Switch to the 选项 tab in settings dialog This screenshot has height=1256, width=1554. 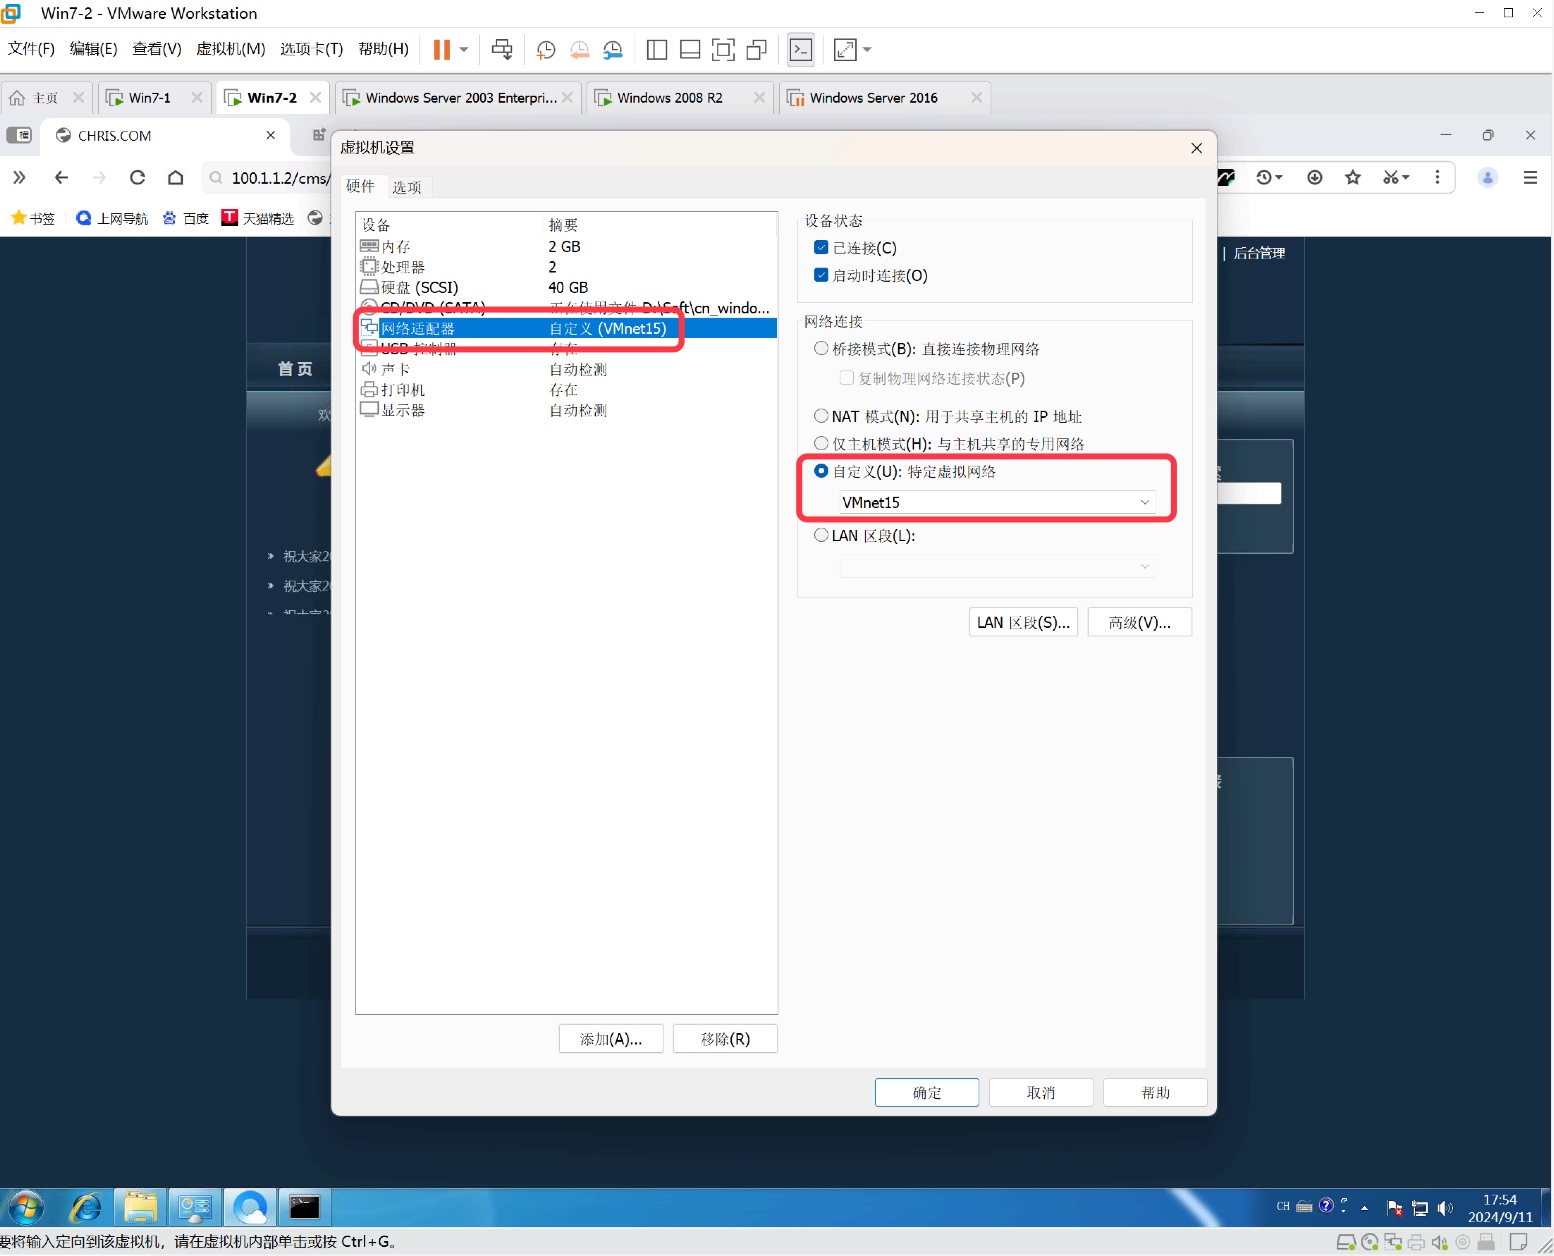pyautogui.click(x=407, y=187)
